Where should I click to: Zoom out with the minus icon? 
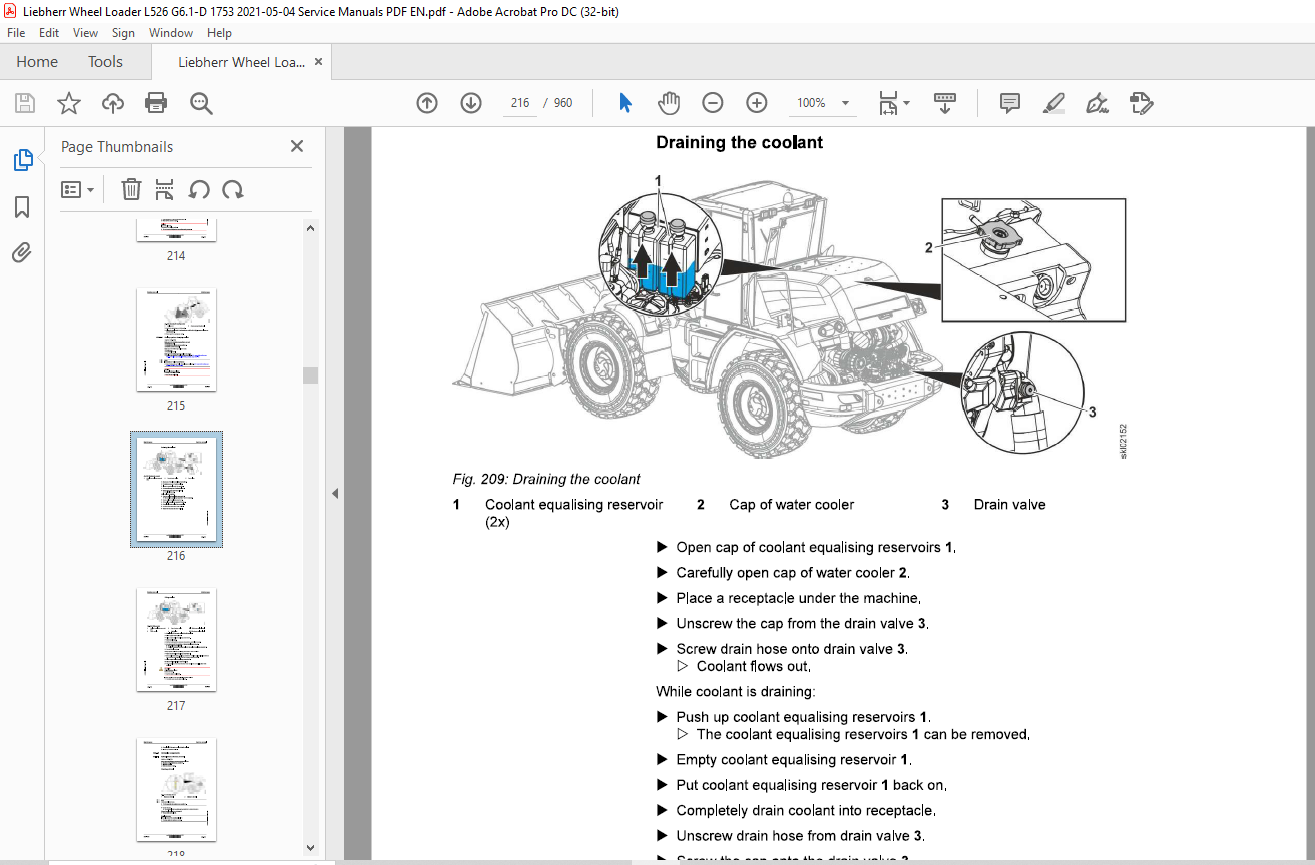(713, 103)
